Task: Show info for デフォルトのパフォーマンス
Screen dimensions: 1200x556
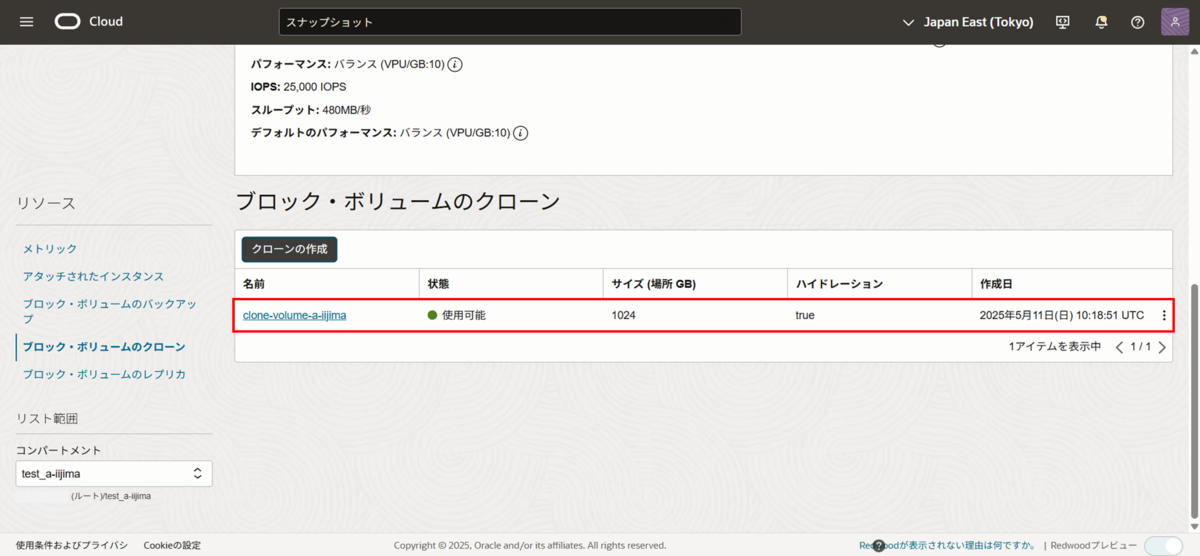Action: click(521, 132)
